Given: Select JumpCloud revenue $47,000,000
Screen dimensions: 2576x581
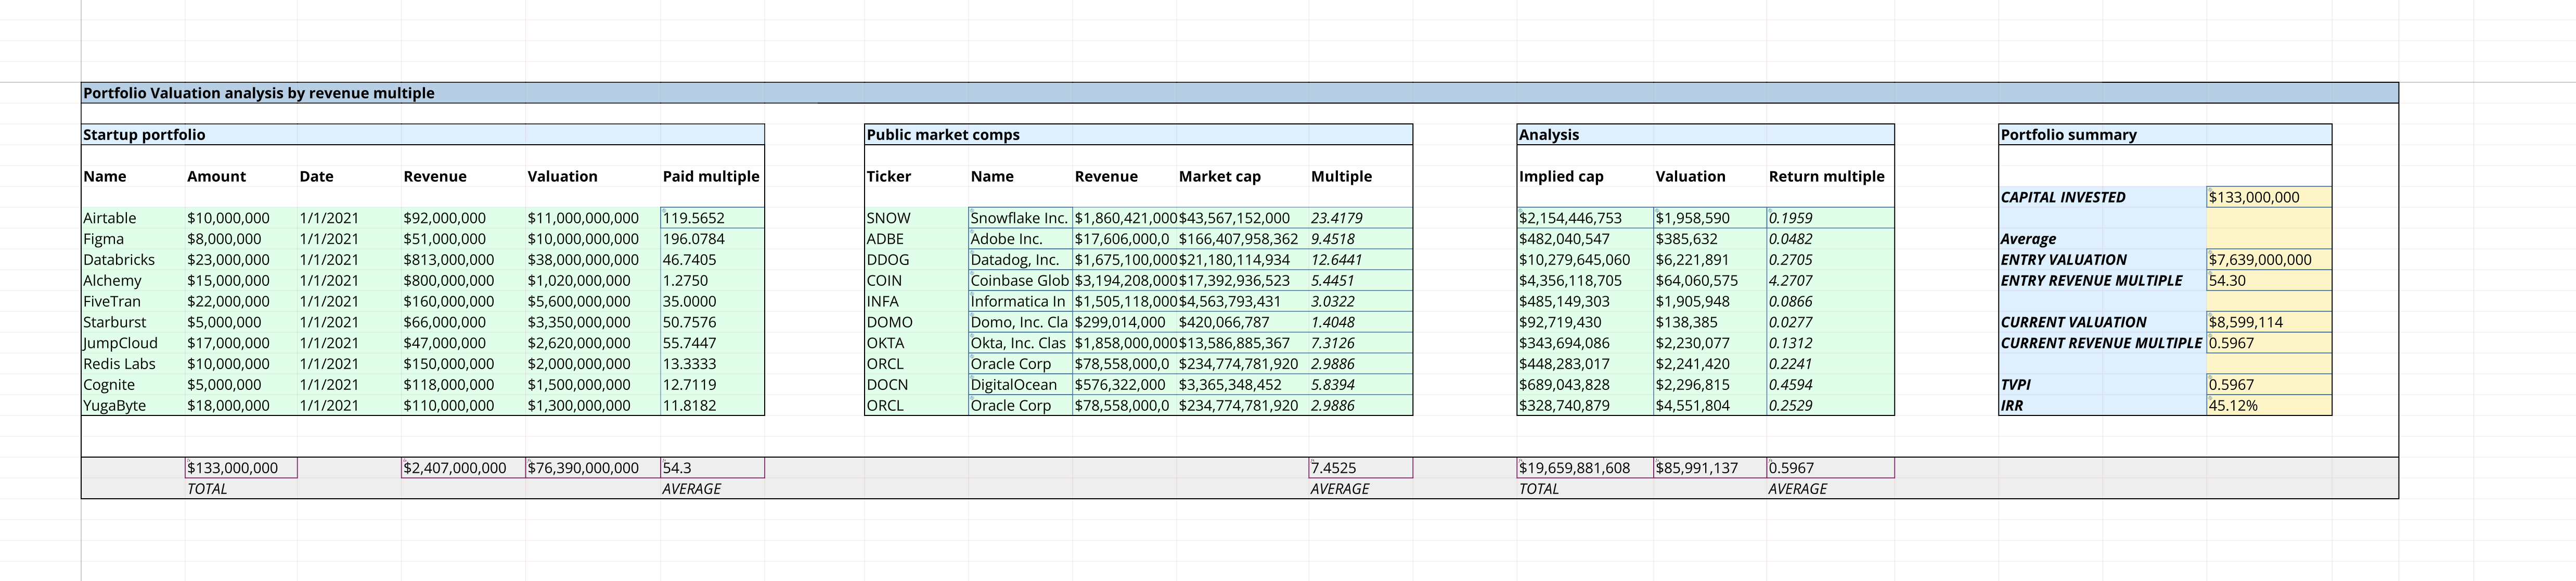Looking at the screenshot, I should coord(463,343).
